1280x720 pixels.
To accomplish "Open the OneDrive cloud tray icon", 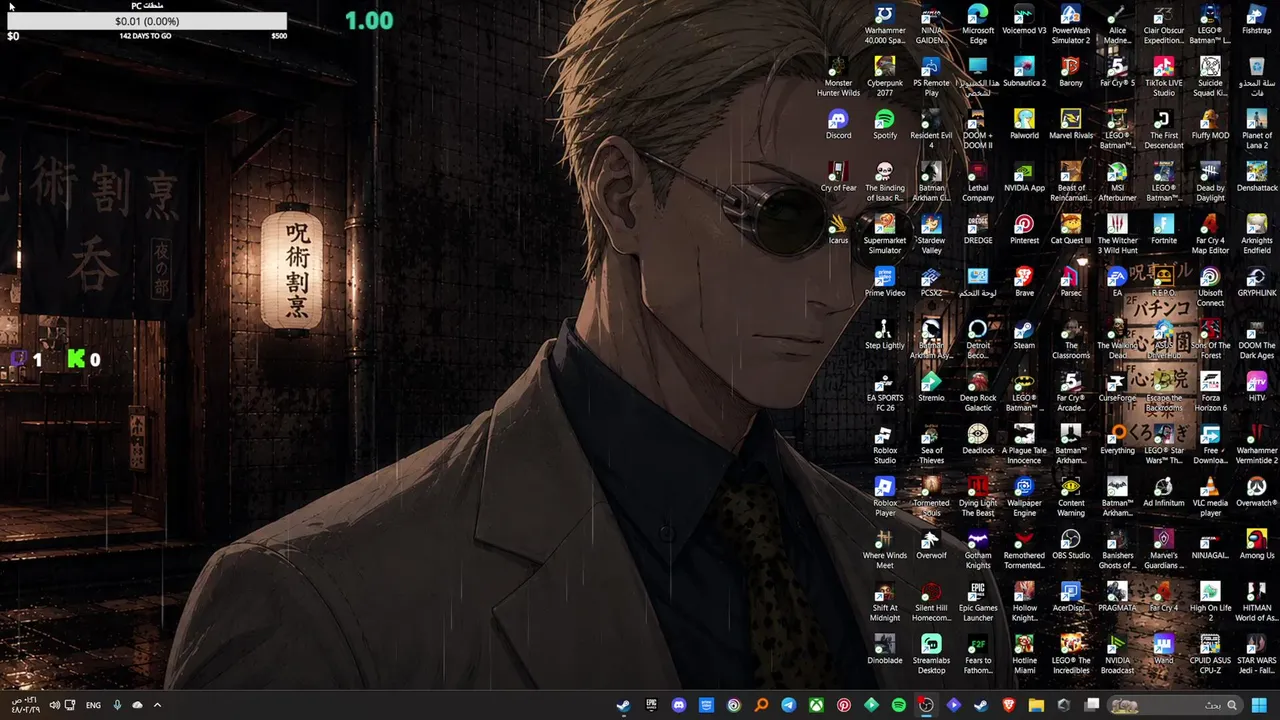I will (x=137, y=705).
